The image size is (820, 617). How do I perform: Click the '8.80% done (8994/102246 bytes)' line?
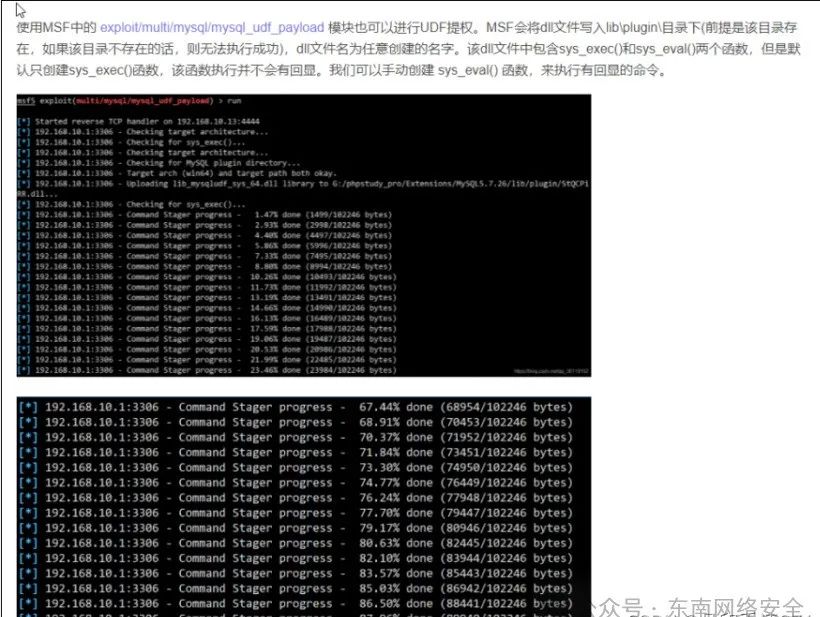[205, 266]
